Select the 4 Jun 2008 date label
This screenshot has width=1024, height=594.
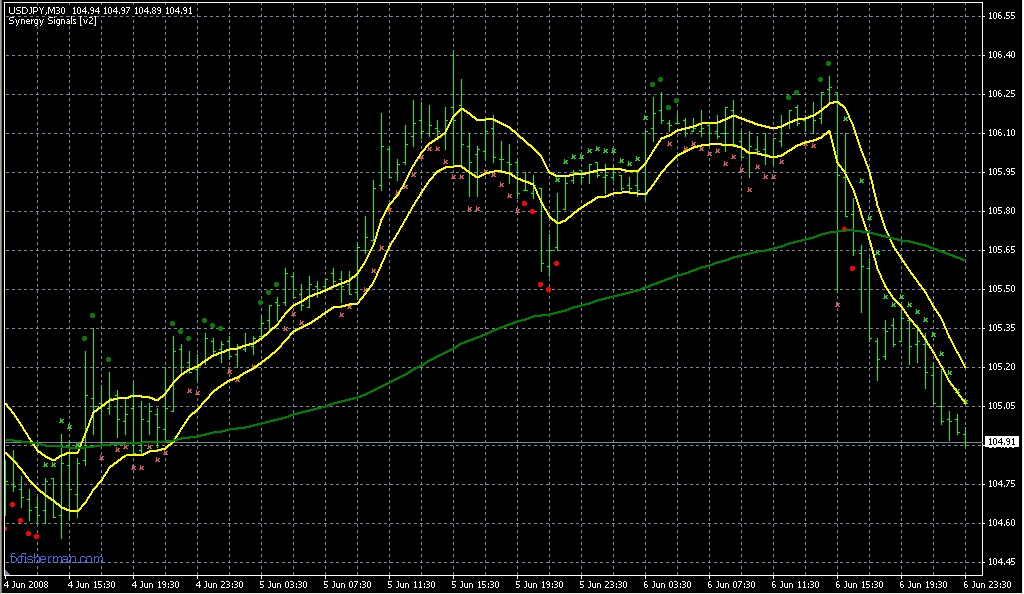(27, 584)
